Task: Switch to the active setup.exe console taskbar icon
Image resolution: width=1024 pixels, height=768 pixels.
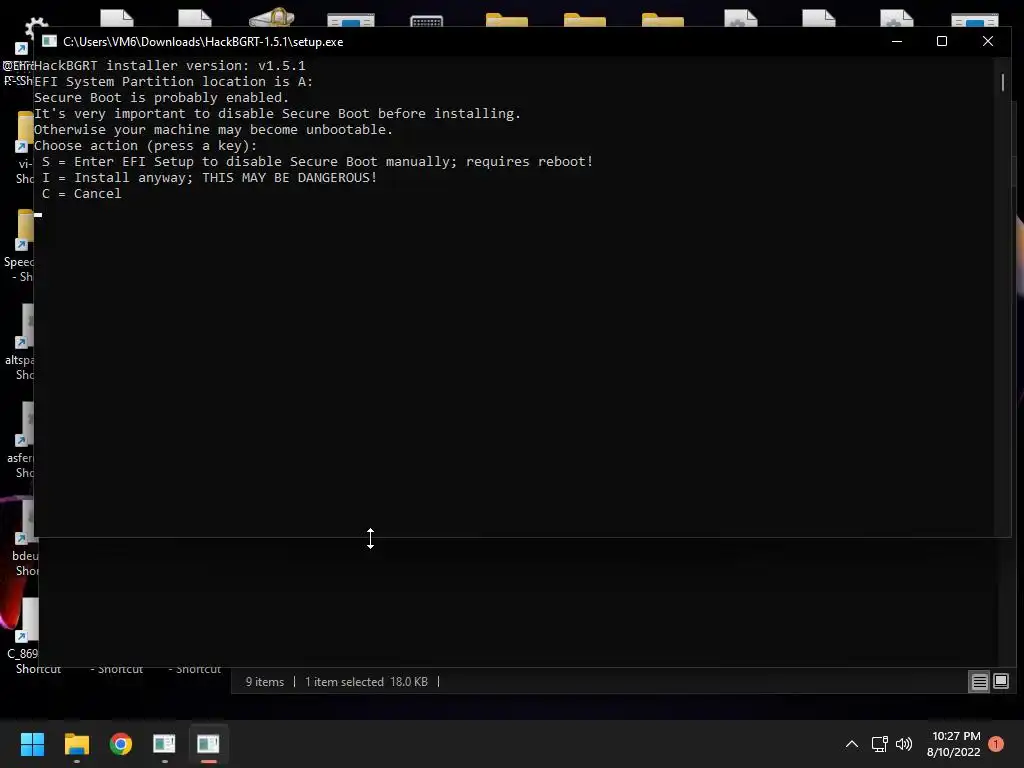Action: [x=208, y=744]
